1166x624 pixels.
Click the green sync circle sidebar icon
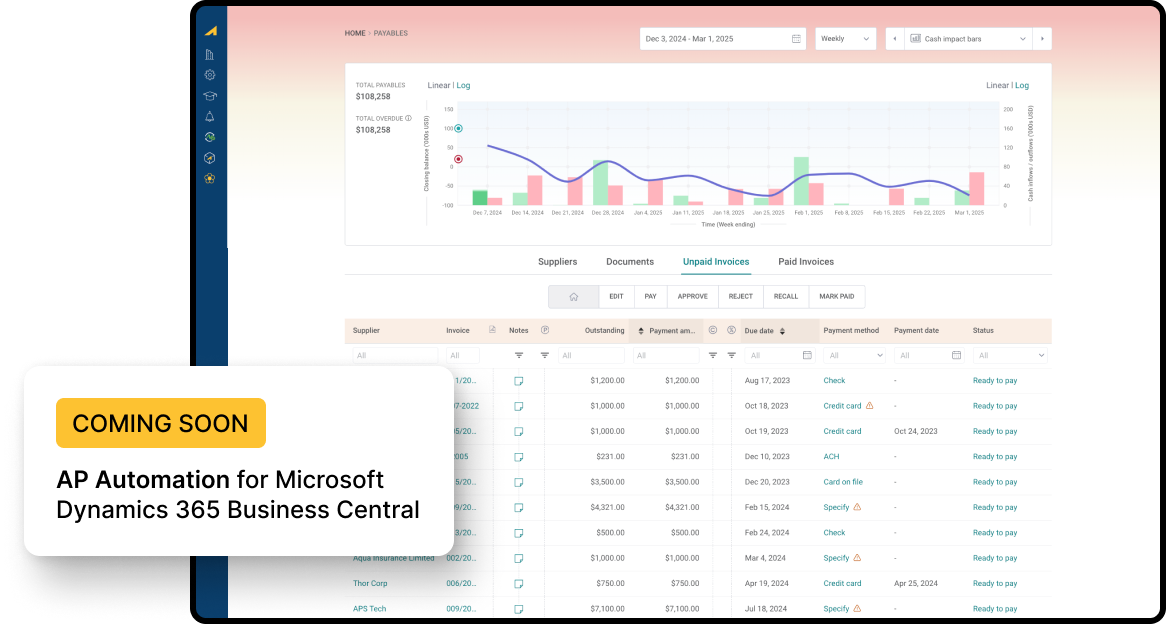(x=210, y=137)
